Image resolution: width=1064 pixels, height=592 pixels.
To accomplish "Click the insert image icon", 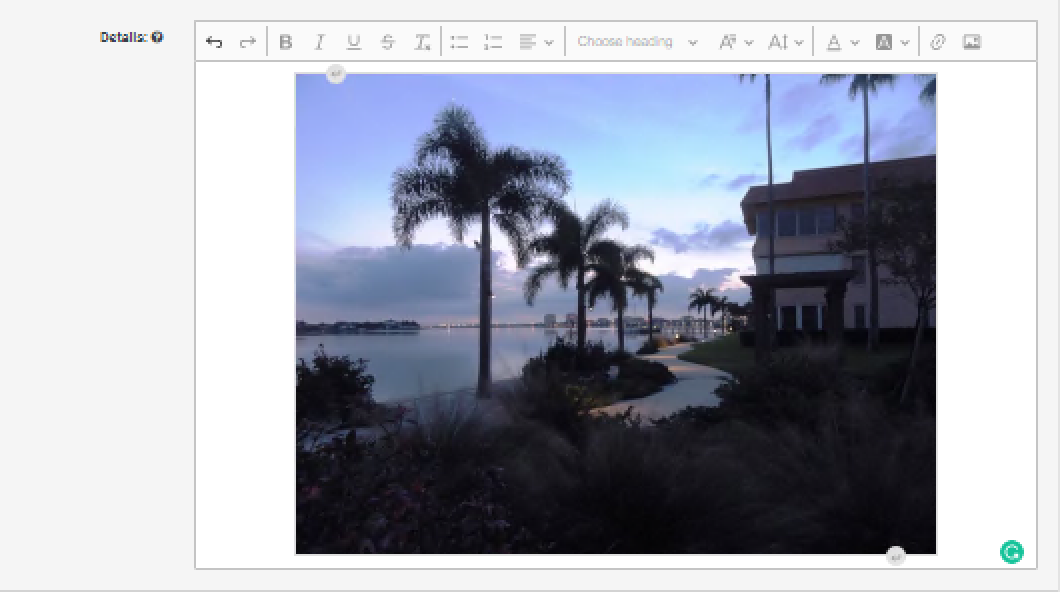I will [x=971, y=42].
